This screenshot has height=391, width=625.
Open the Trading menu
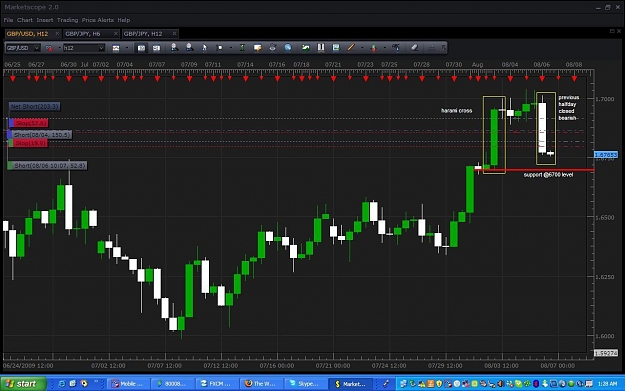(67, 20)
